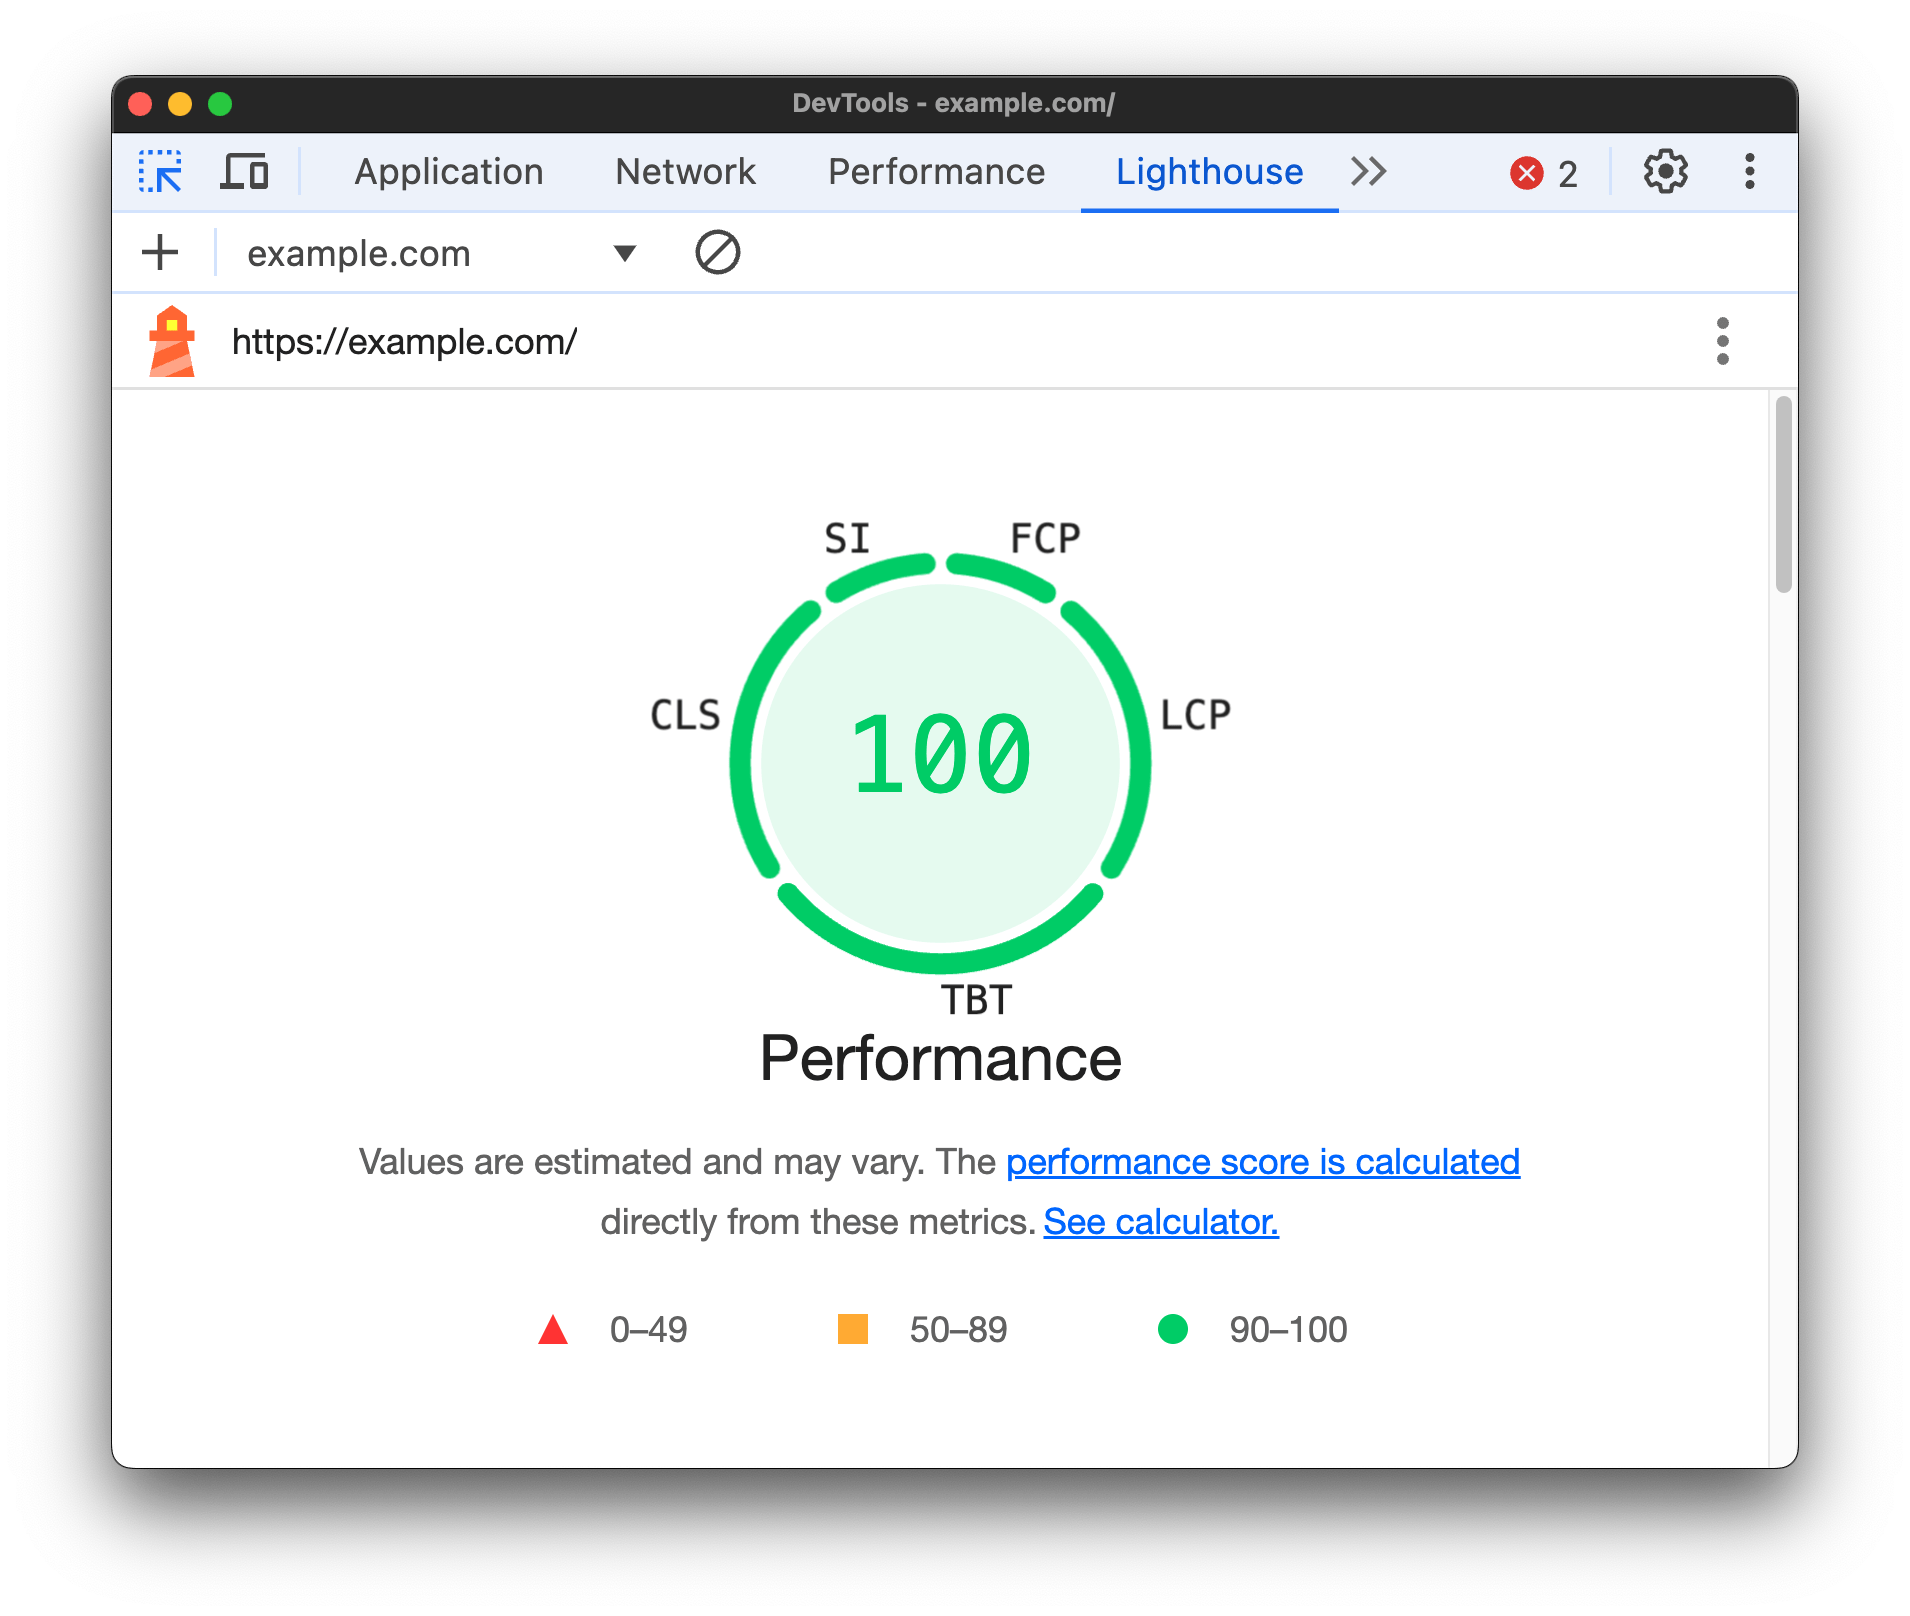Click the clear Lighthouse reports icon

tap(716, 252)
